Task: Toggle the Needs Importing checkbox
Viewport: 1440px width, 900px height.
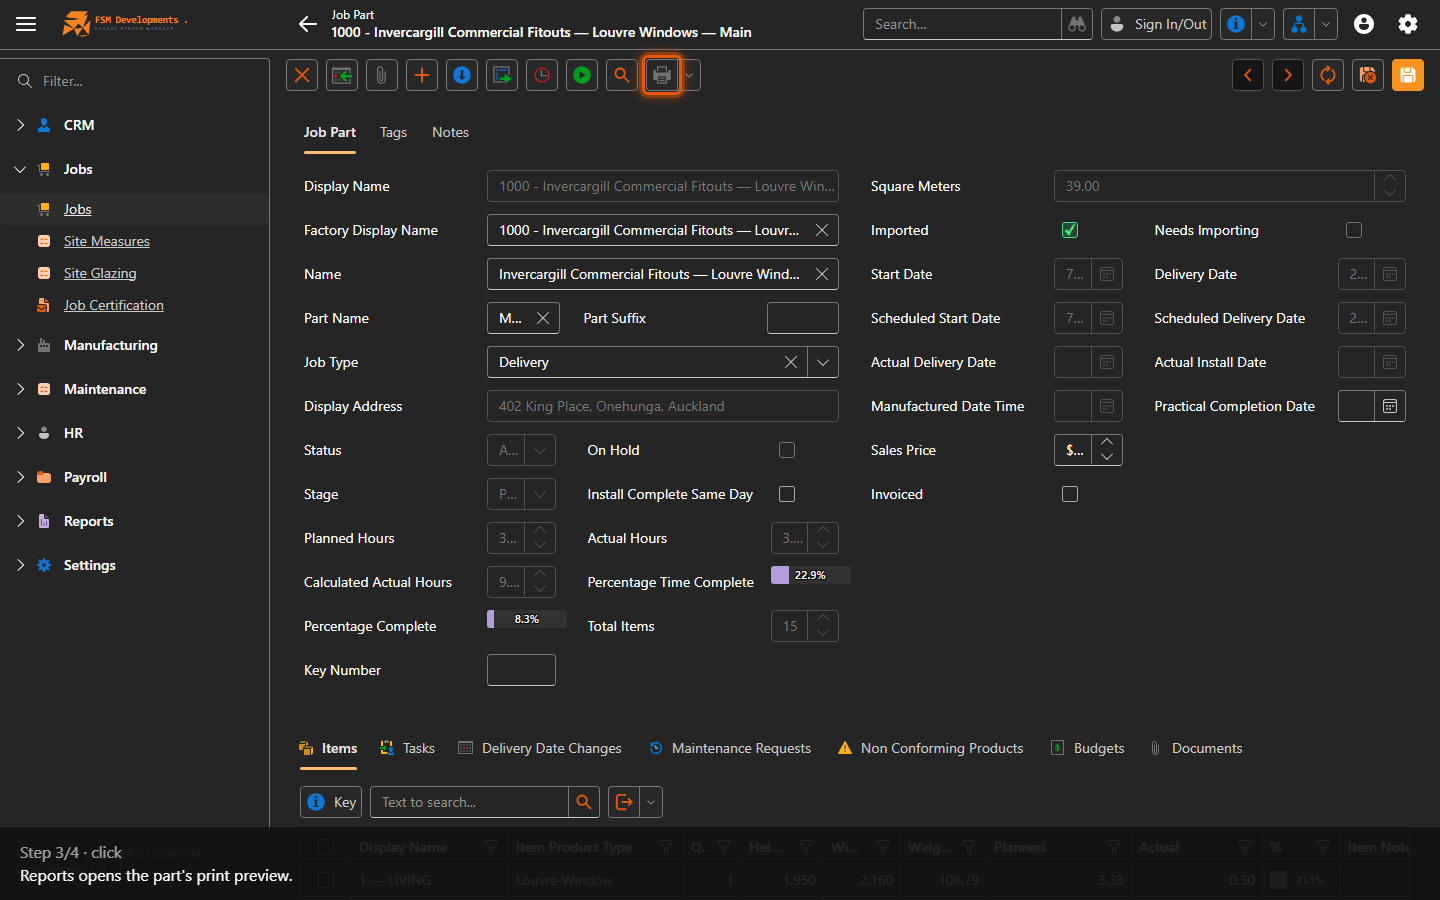Action: [1354, 230]
